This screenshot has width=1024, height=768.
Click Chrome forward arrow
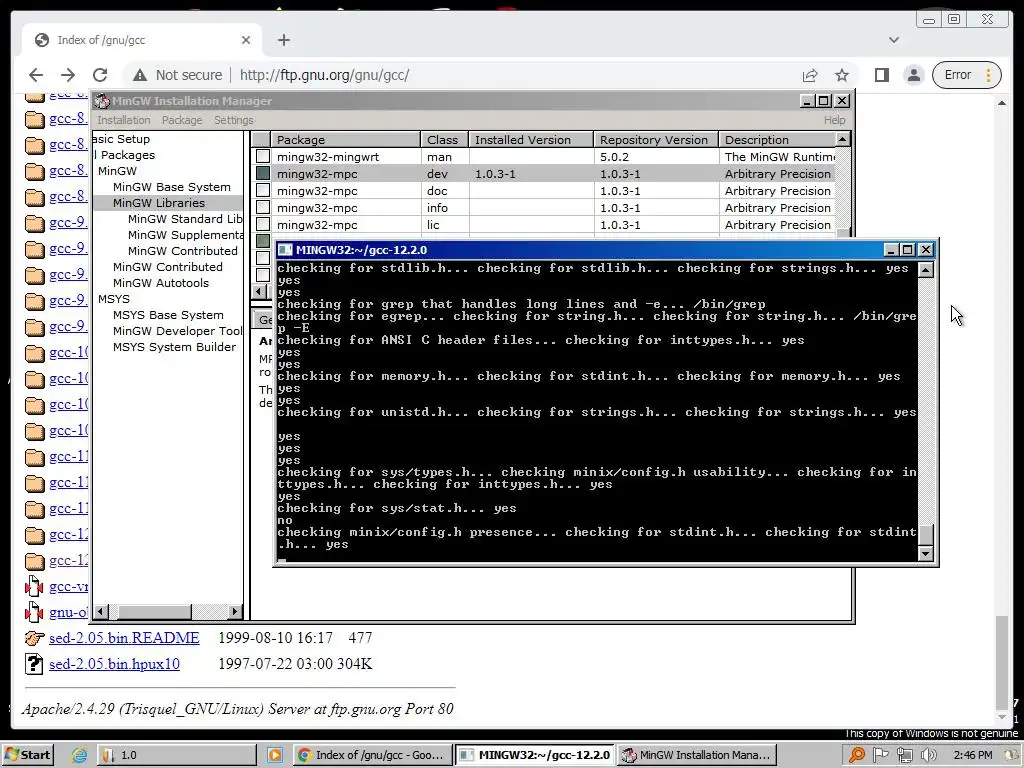pyautogui.click(x=68, y=75)
